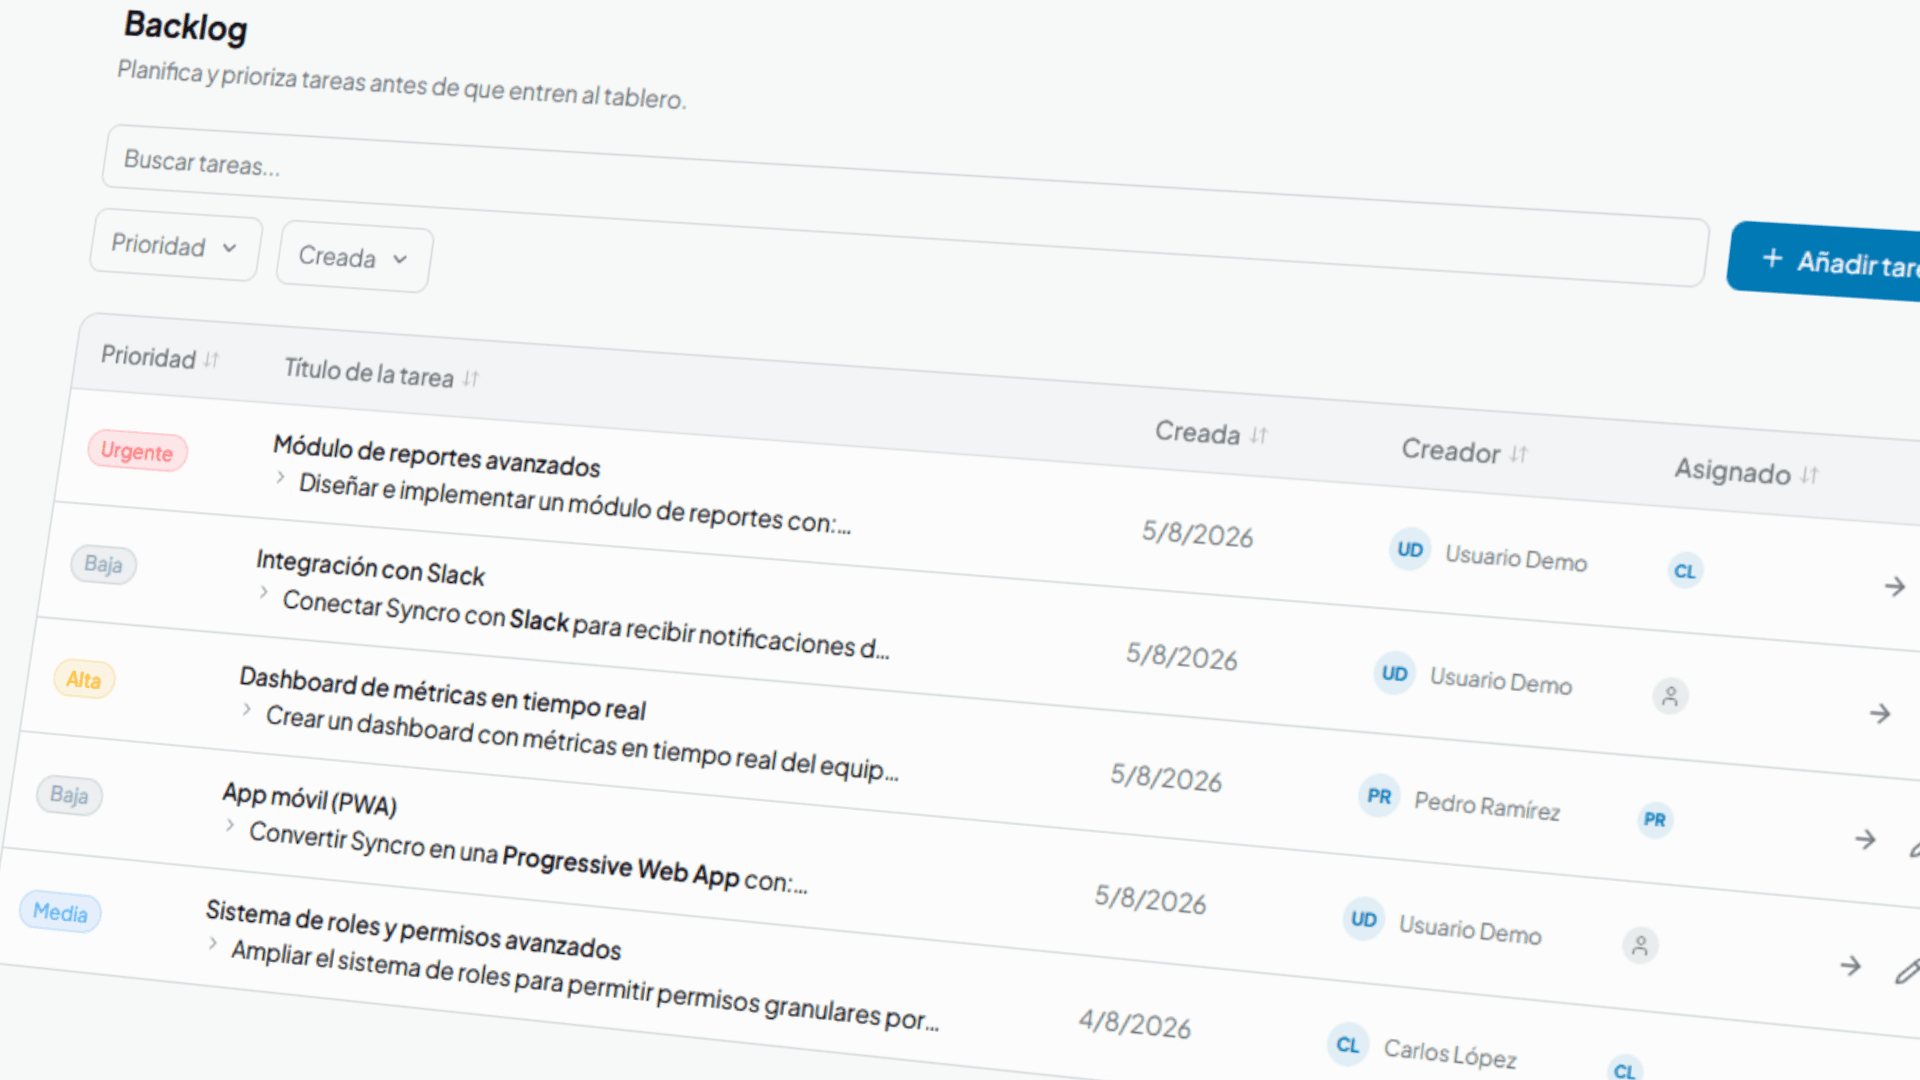
Task: Move Dashboard de métricas with arrow icon
Action: pos(1865,839)
